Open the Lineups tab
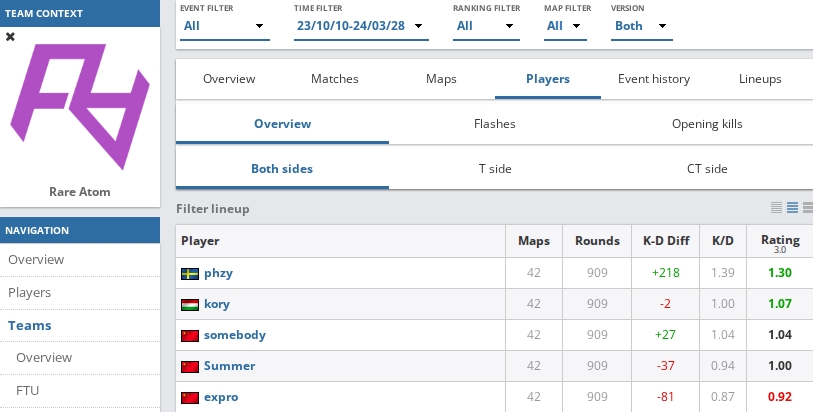813x412 pixels. tap(760, 79)
